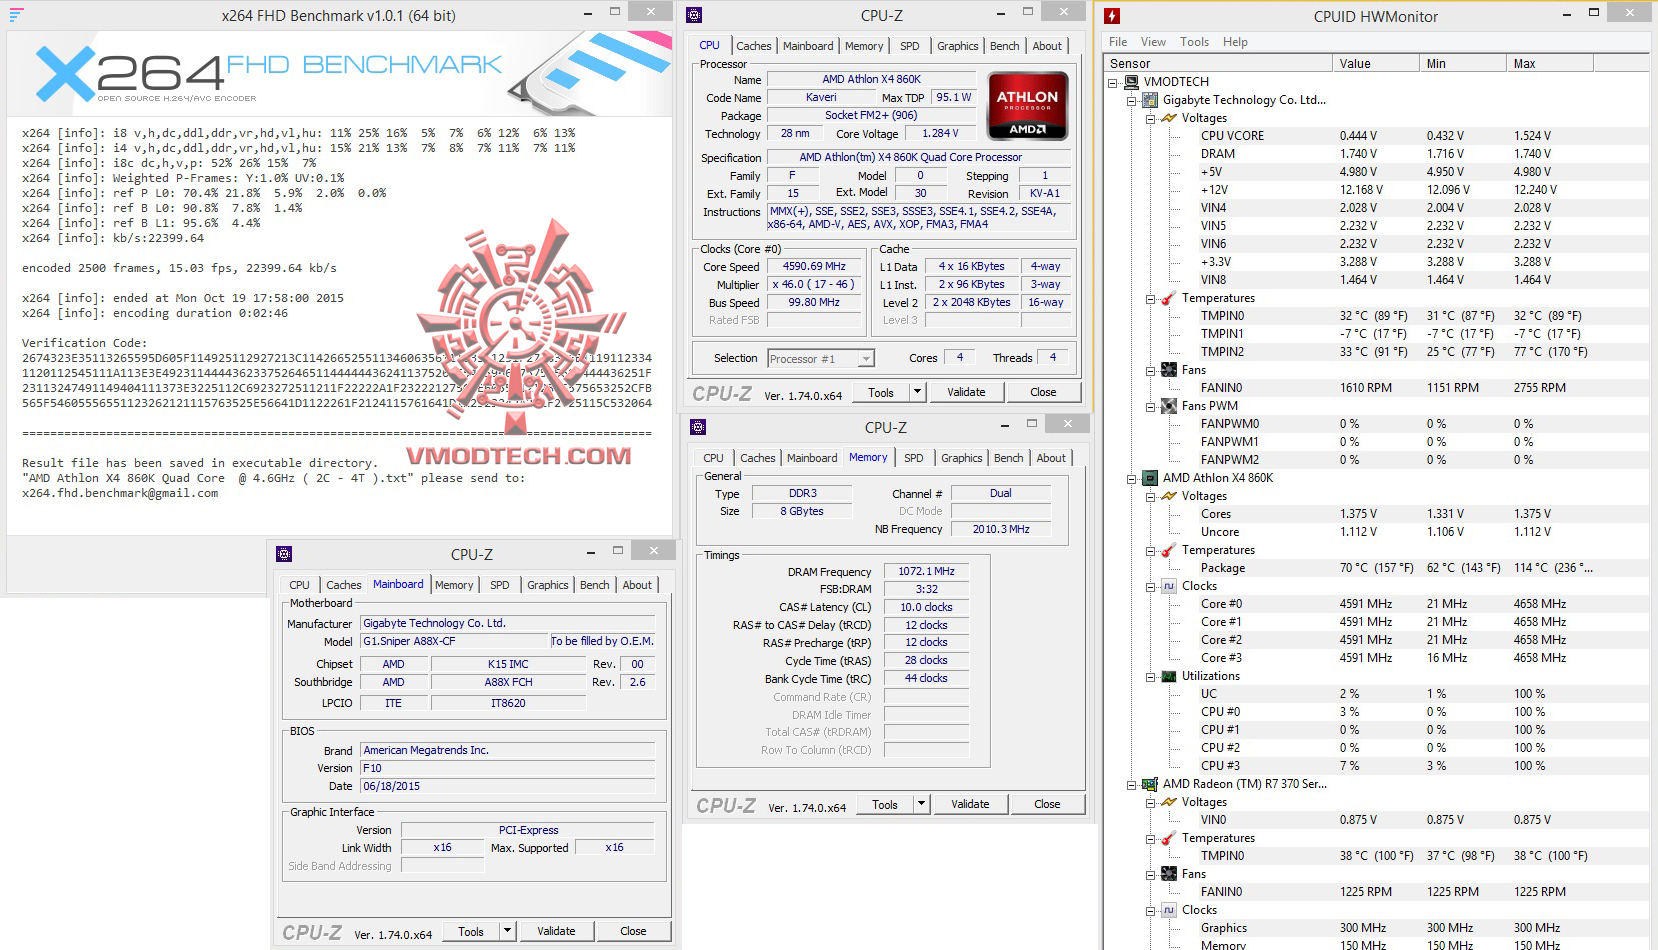Image resolution: width=1658 pixels, height=950 pixels.
Task: Open the View menu in HWMonitor
Action: coord(1153,42)
